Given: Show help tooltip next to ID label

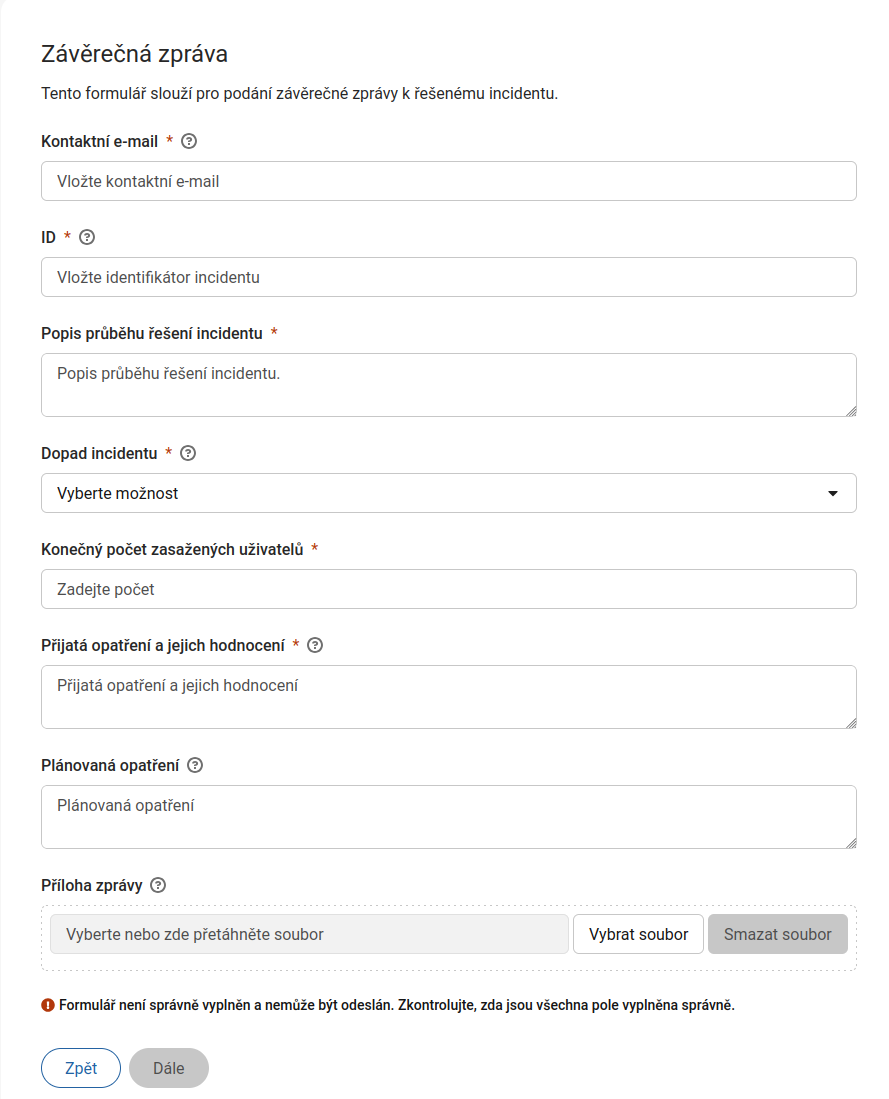Looking at the screenshot, I should pos(87,238).
